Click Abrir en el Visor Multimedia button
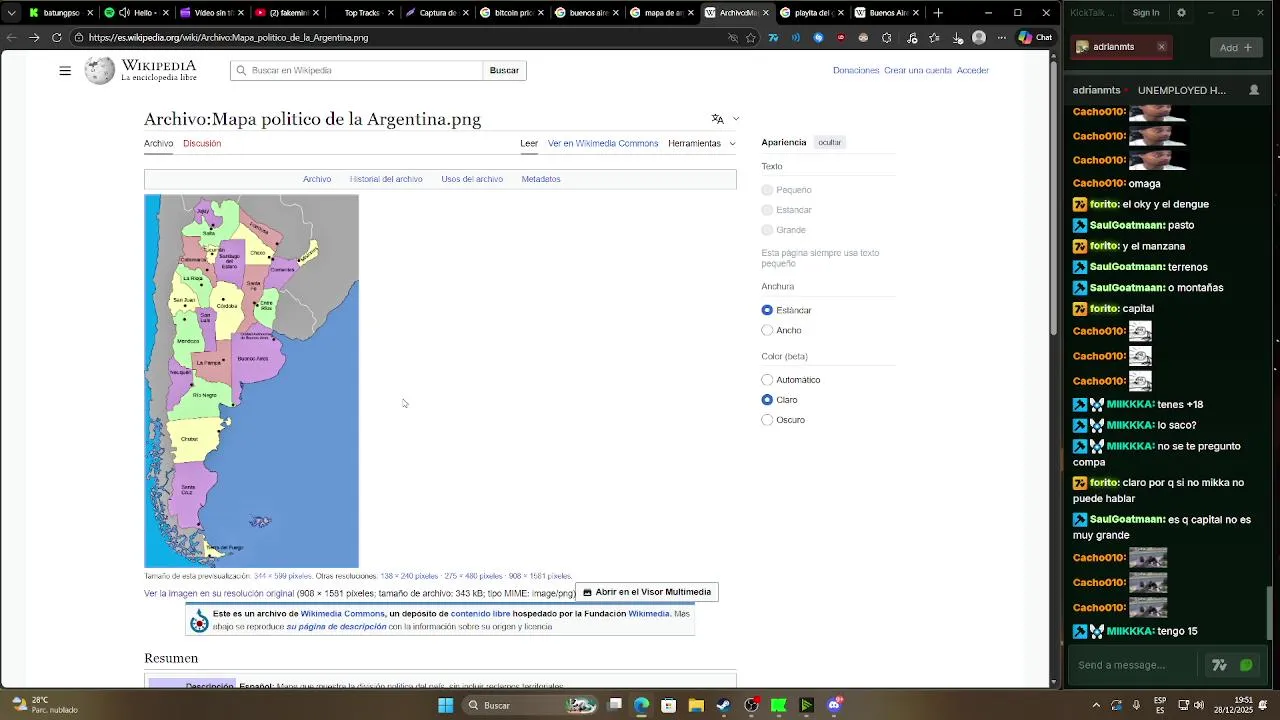1280x720 pixels. (x=647, y=592)
